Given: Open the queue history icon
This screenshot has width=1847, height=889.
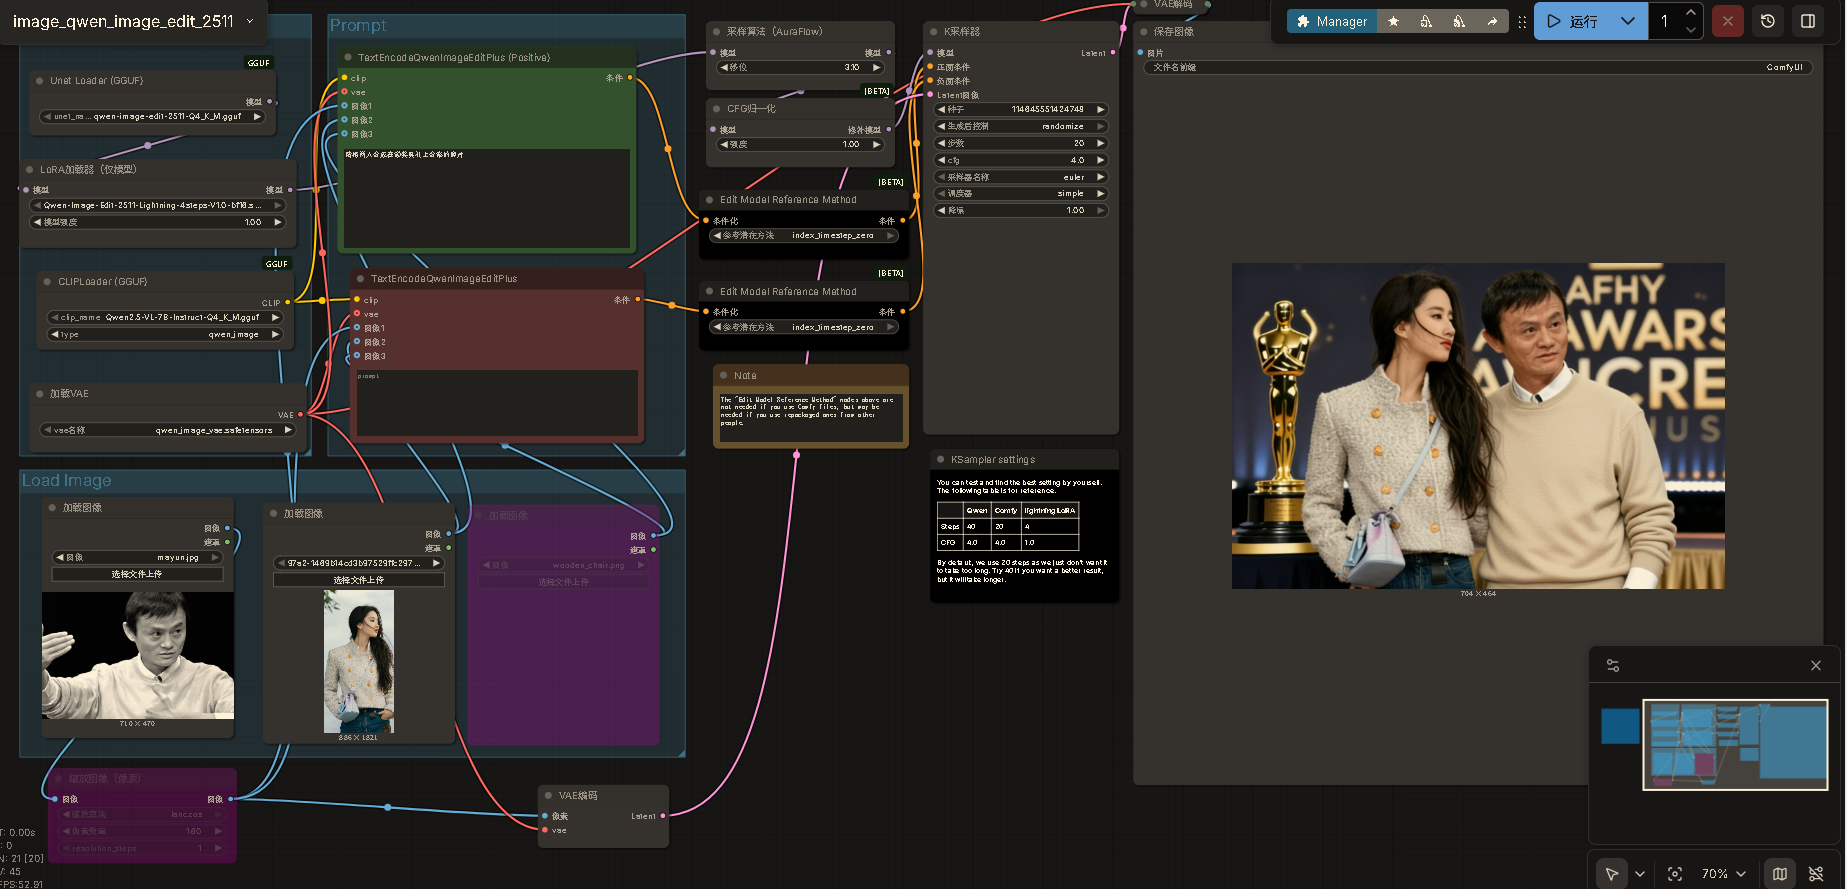Looking at the screenshot, I should click(1768, 21).
